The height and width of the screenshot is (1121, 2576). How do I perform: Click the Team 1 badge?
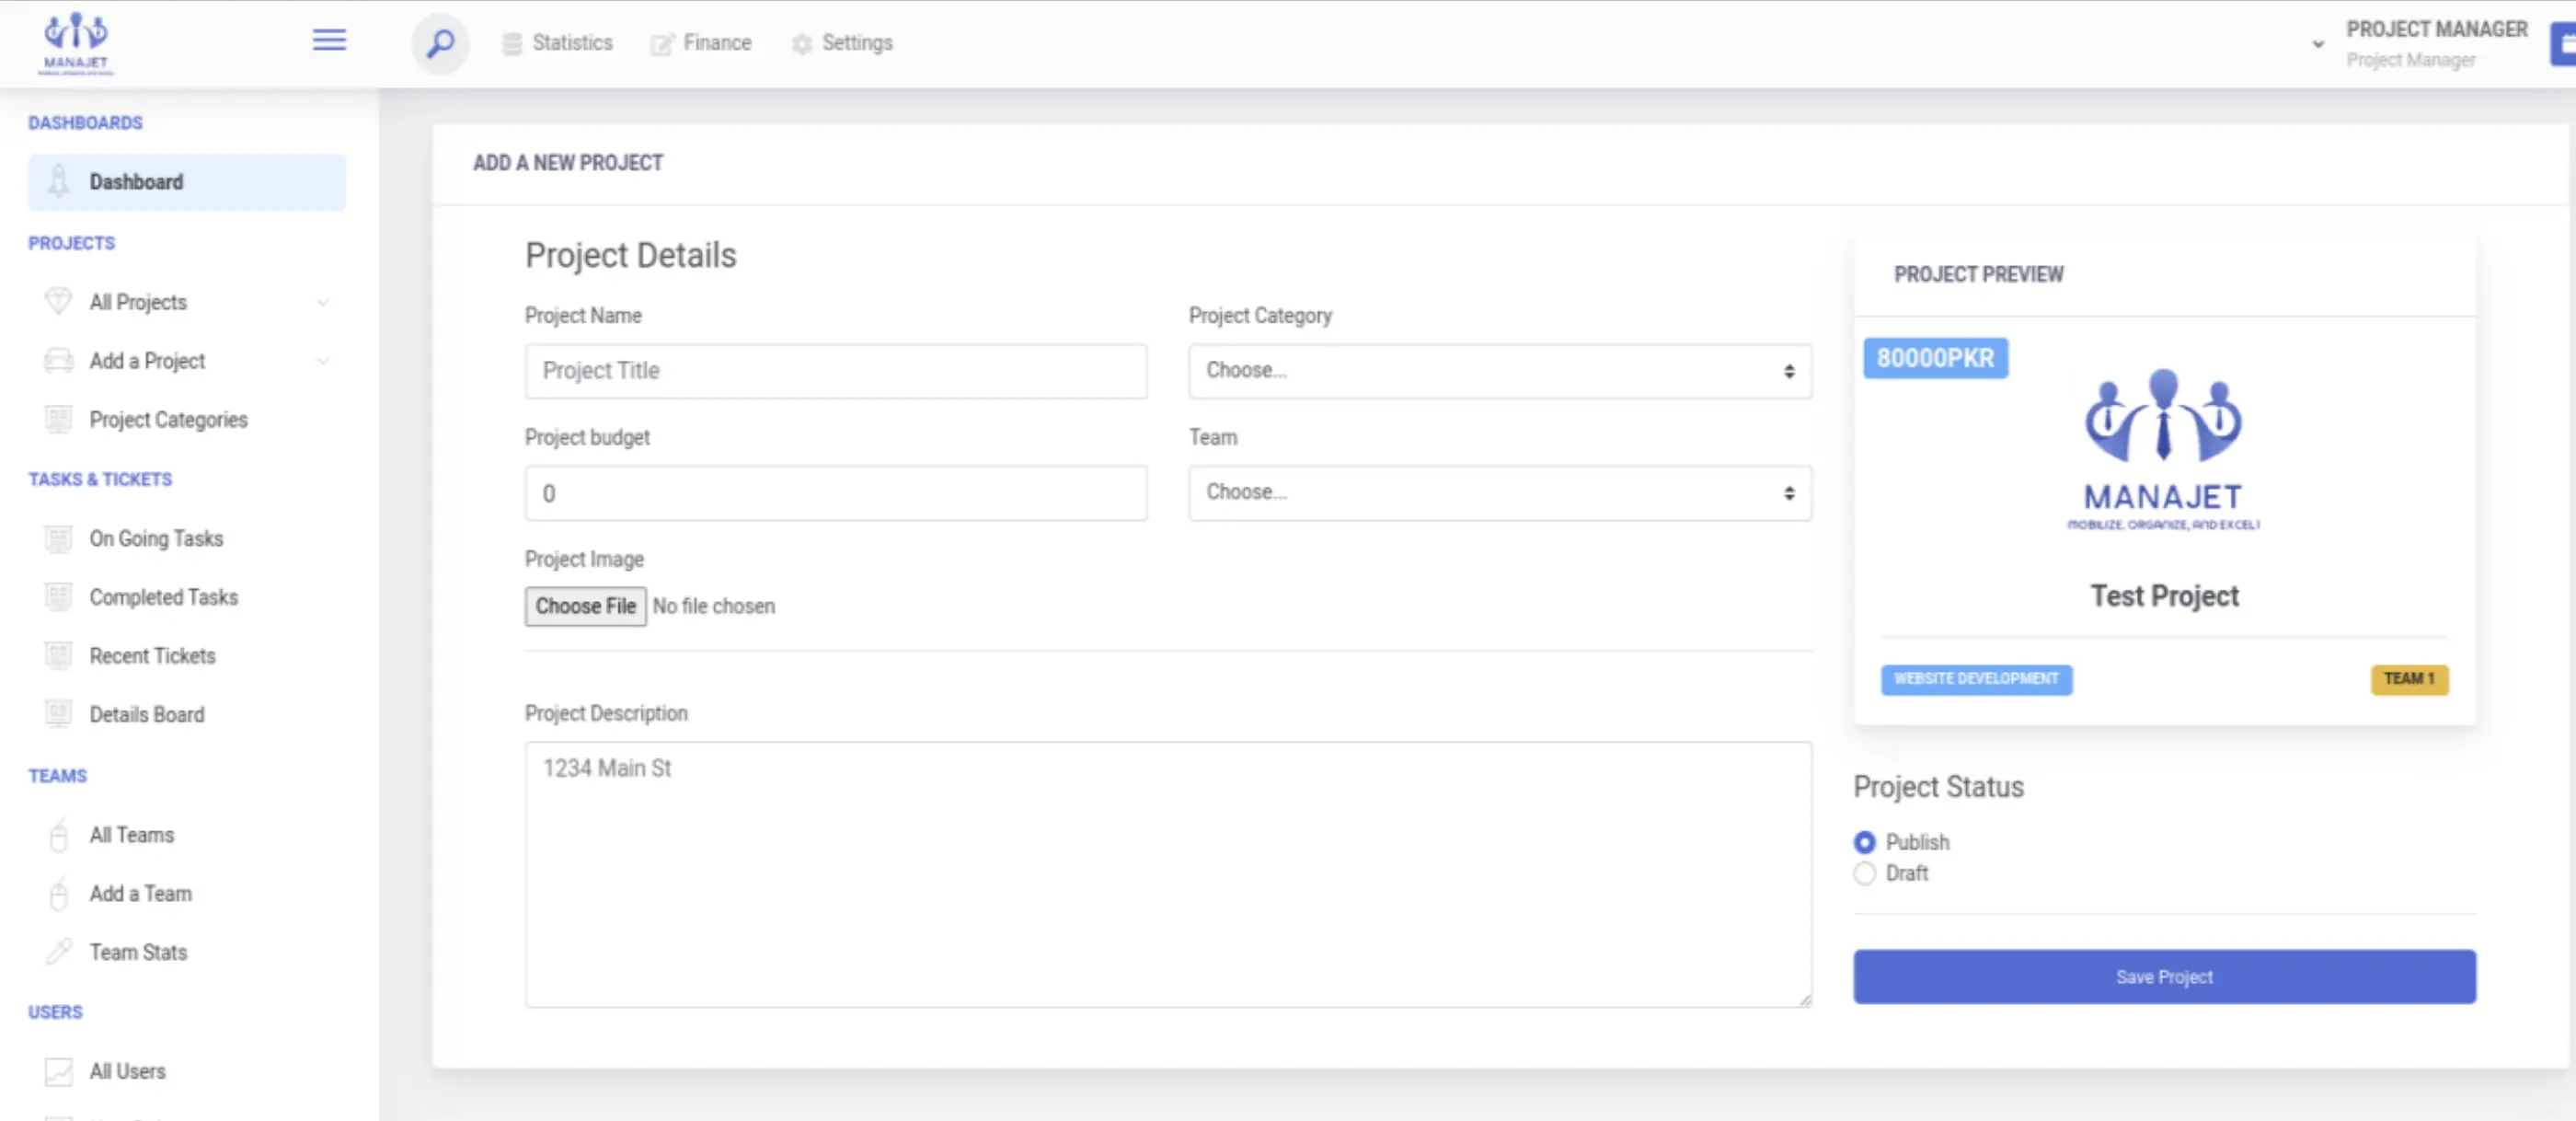tap(2409, 679)
